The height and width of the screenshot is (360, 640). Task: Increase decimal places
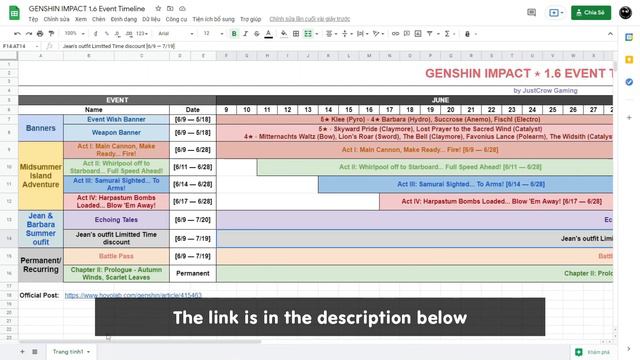point(129,33)
